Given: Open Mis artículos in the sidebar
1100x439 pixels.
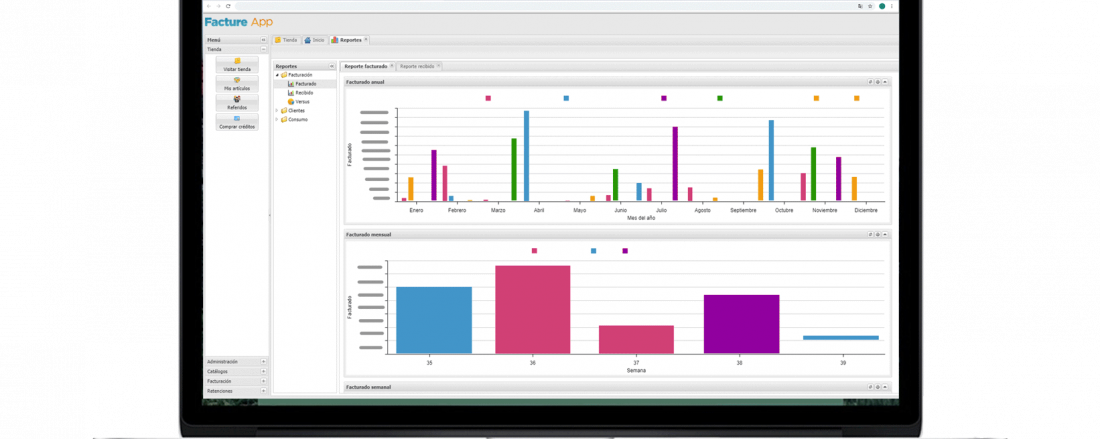Looking at the screenshot, I should coord(237,84).
